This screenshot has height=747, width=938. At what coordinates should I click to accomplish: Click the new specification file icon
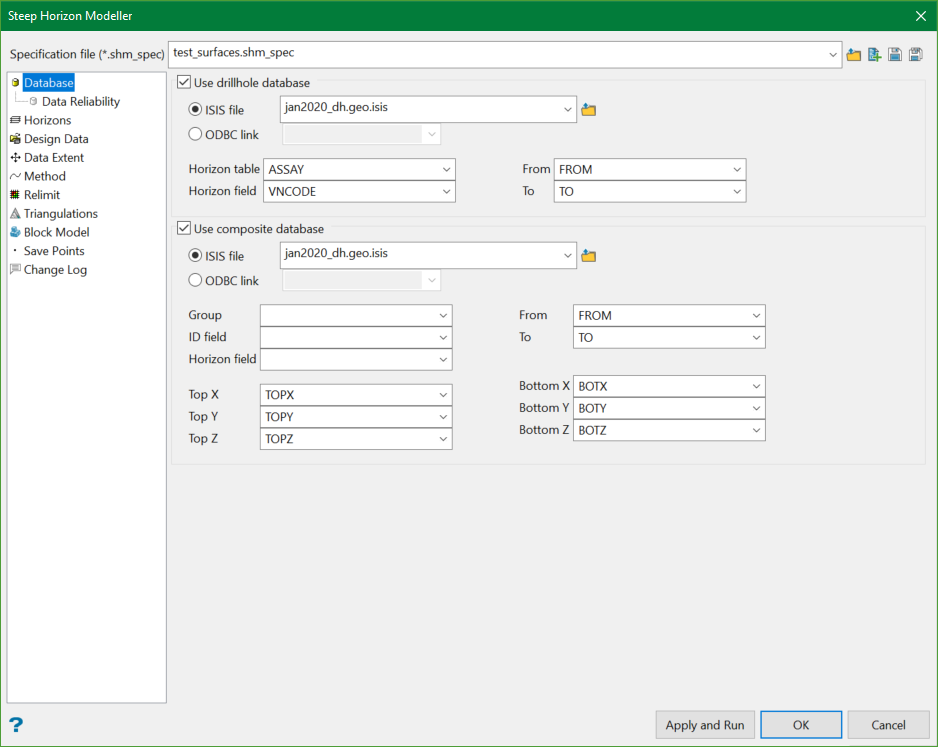874,55
